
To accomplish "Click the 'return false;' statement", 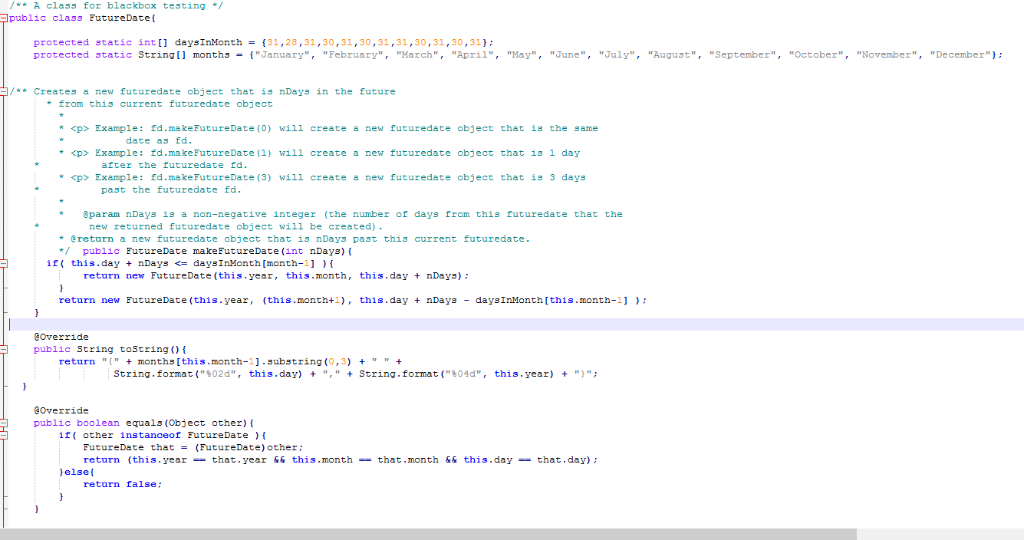I will click(x=123, y=484).
